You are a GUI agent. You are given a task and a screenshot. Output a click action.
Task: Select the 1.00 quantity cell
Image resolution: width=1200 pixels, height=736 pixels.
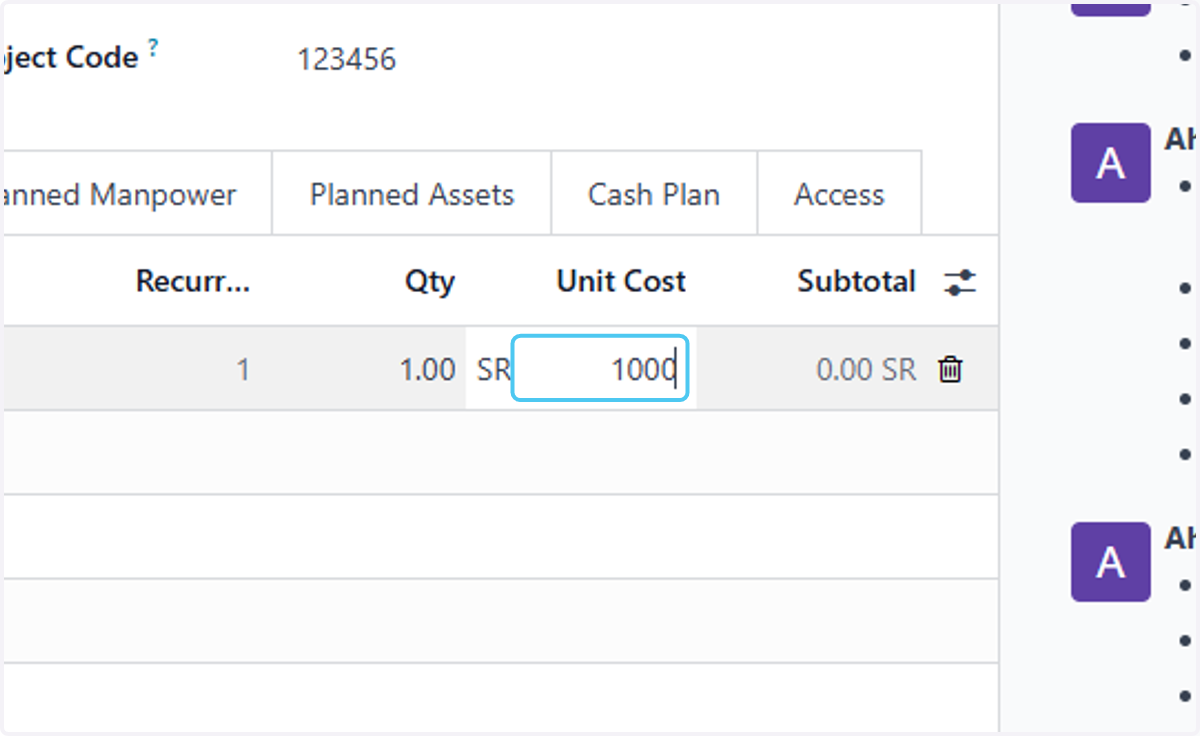click(427, 370)
